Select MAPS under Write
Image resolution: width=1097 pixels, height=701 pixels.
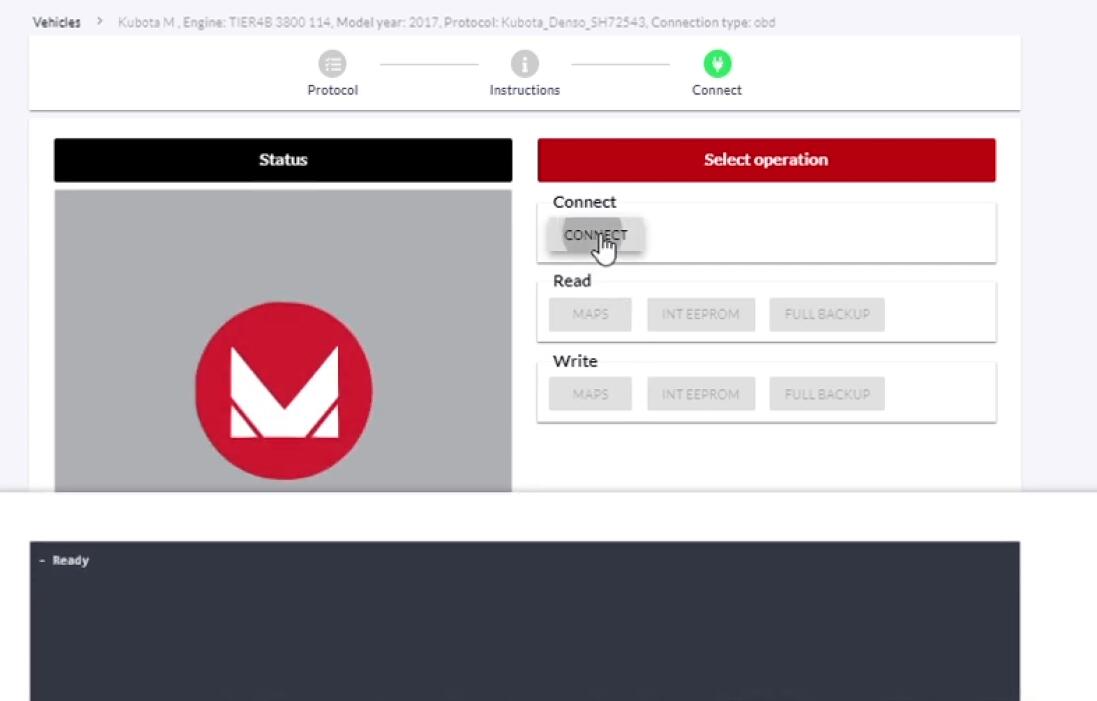[x=590, y=394]
